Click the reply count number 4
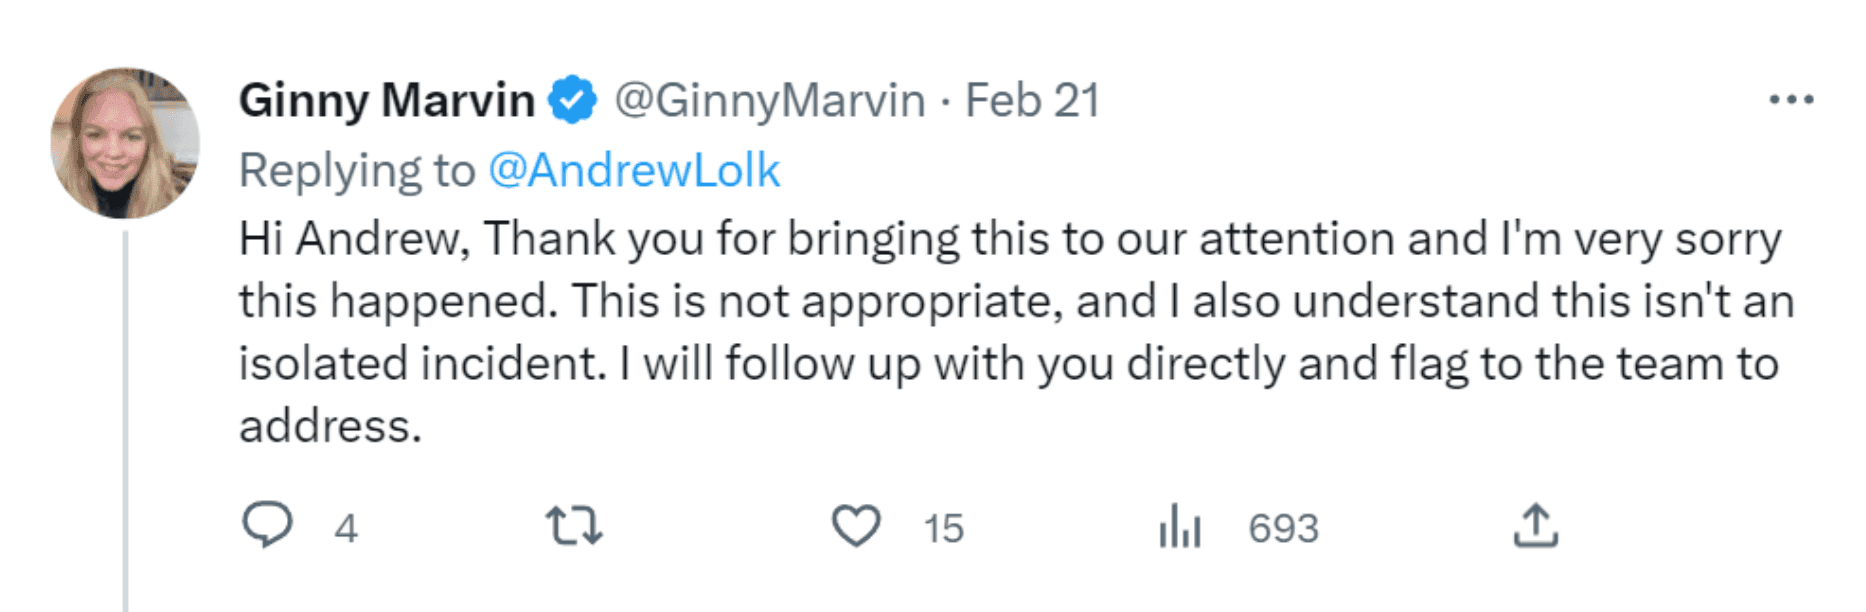The width and height of the screenshot is (1866, 612). click(346, 528)
